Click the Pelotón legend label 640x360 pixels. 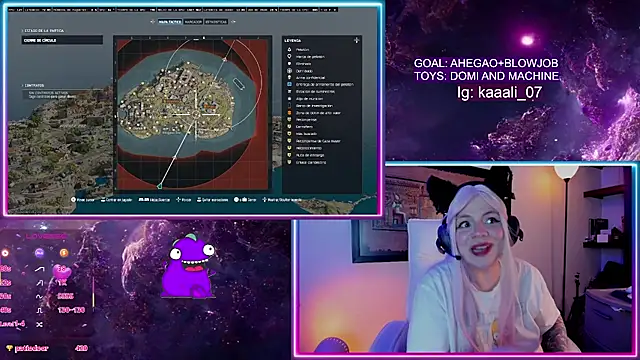pos(302,49)
